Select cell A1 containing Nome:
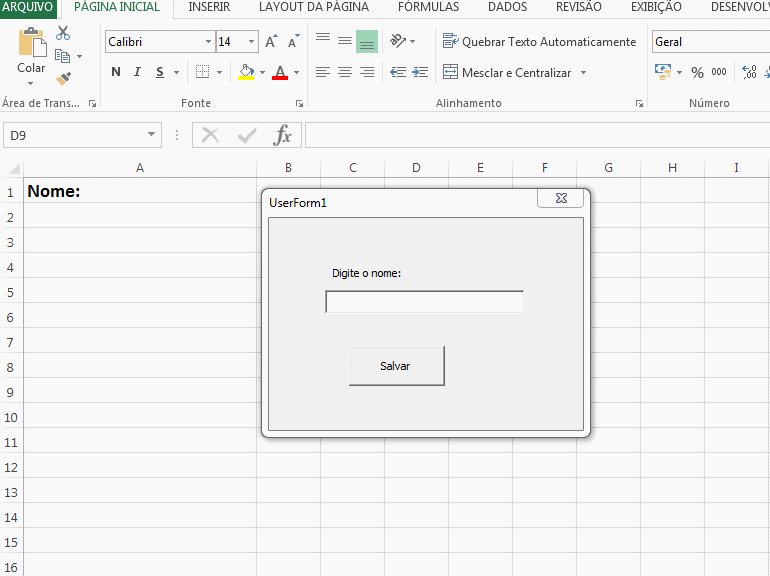Viewport: 770px width, 576px height. 140,191
